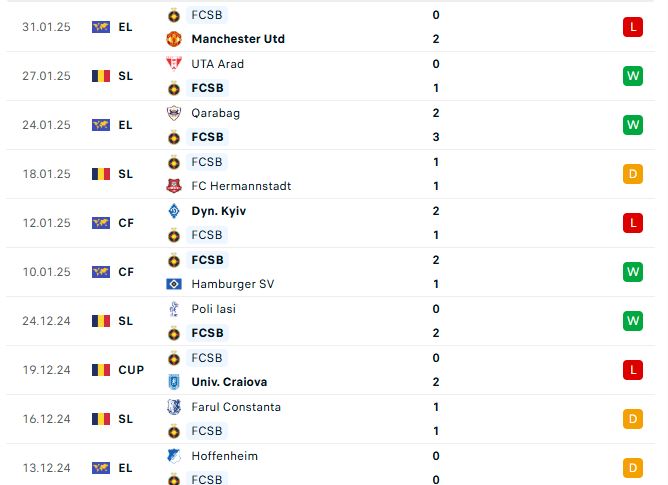Image resolution: width=668 pixels, height=485 pixels.
Task: Open the Manchester Utd team link
Action: (238, 39)
